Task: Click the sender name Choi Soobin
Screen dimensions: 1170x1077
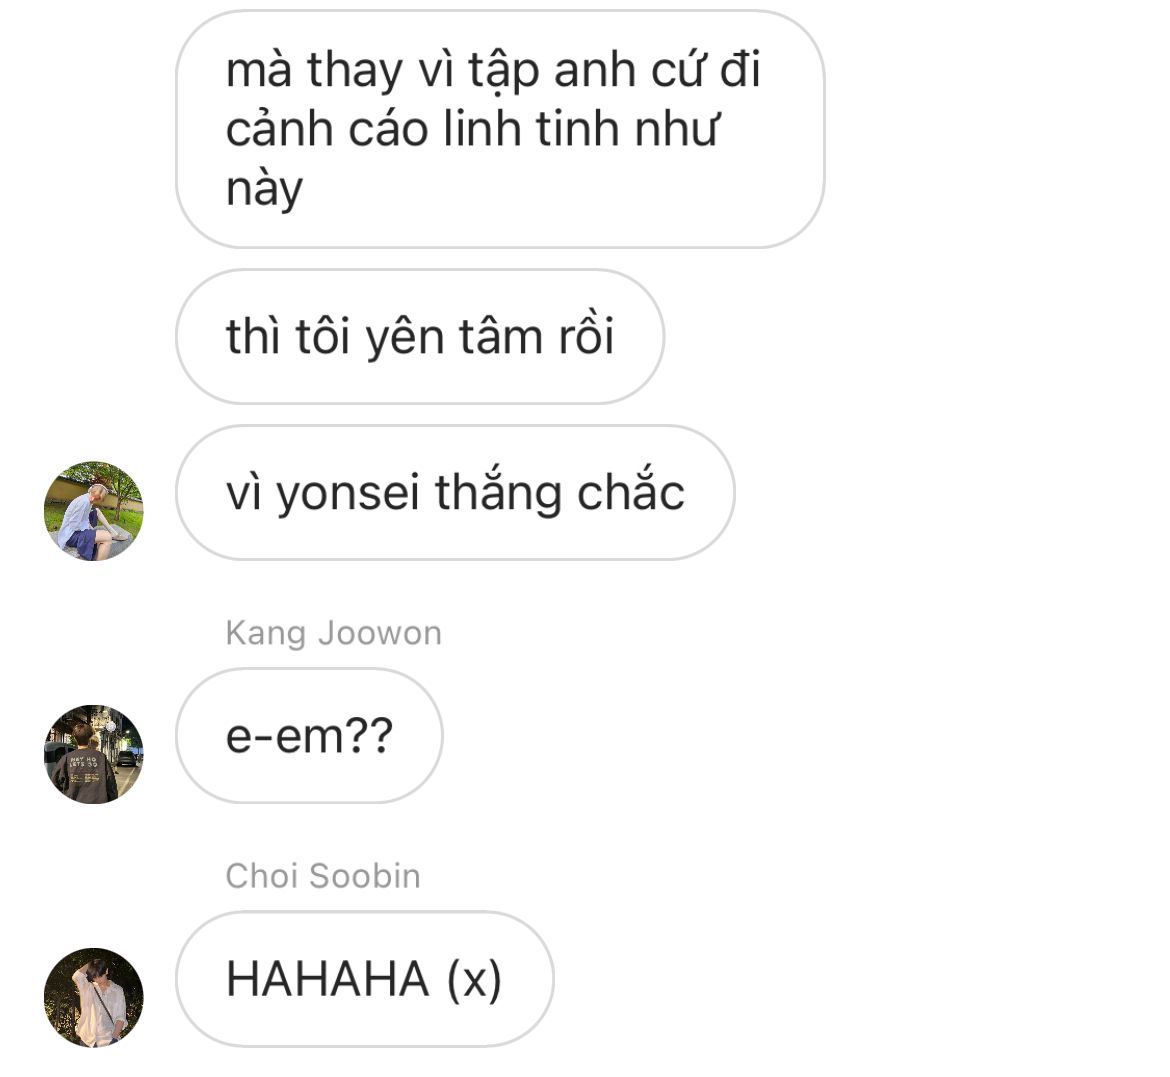Action: [323, 875]
